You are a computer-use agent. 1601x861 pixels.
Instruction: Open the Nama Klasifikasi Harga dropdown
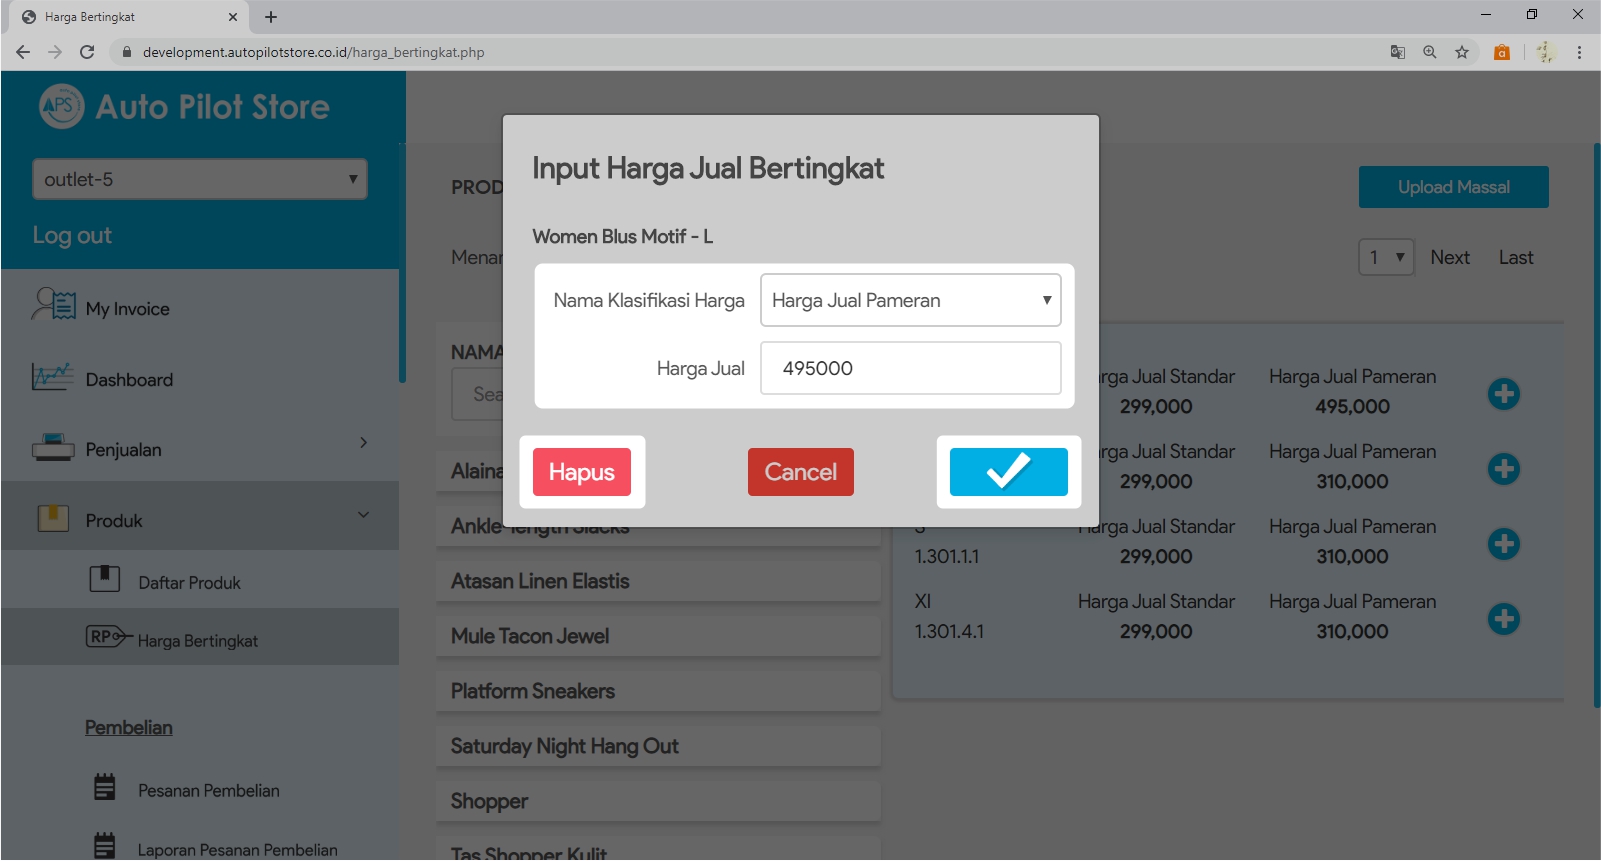pyautogui.click(x=910, y=300)
